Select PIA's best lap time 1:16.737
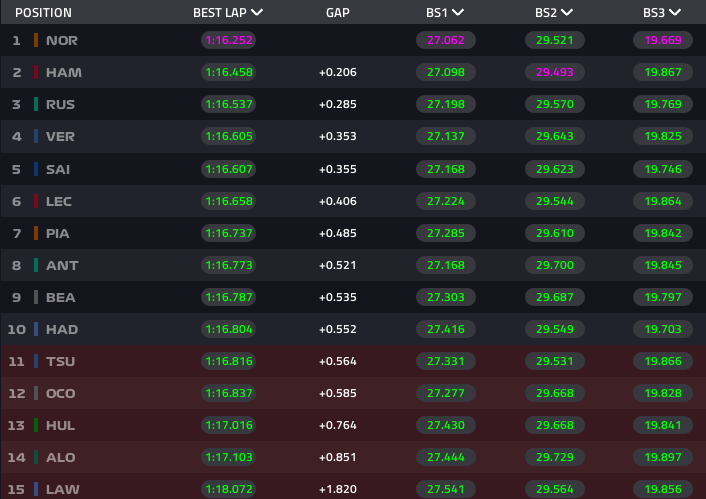 tap(228, 233)
